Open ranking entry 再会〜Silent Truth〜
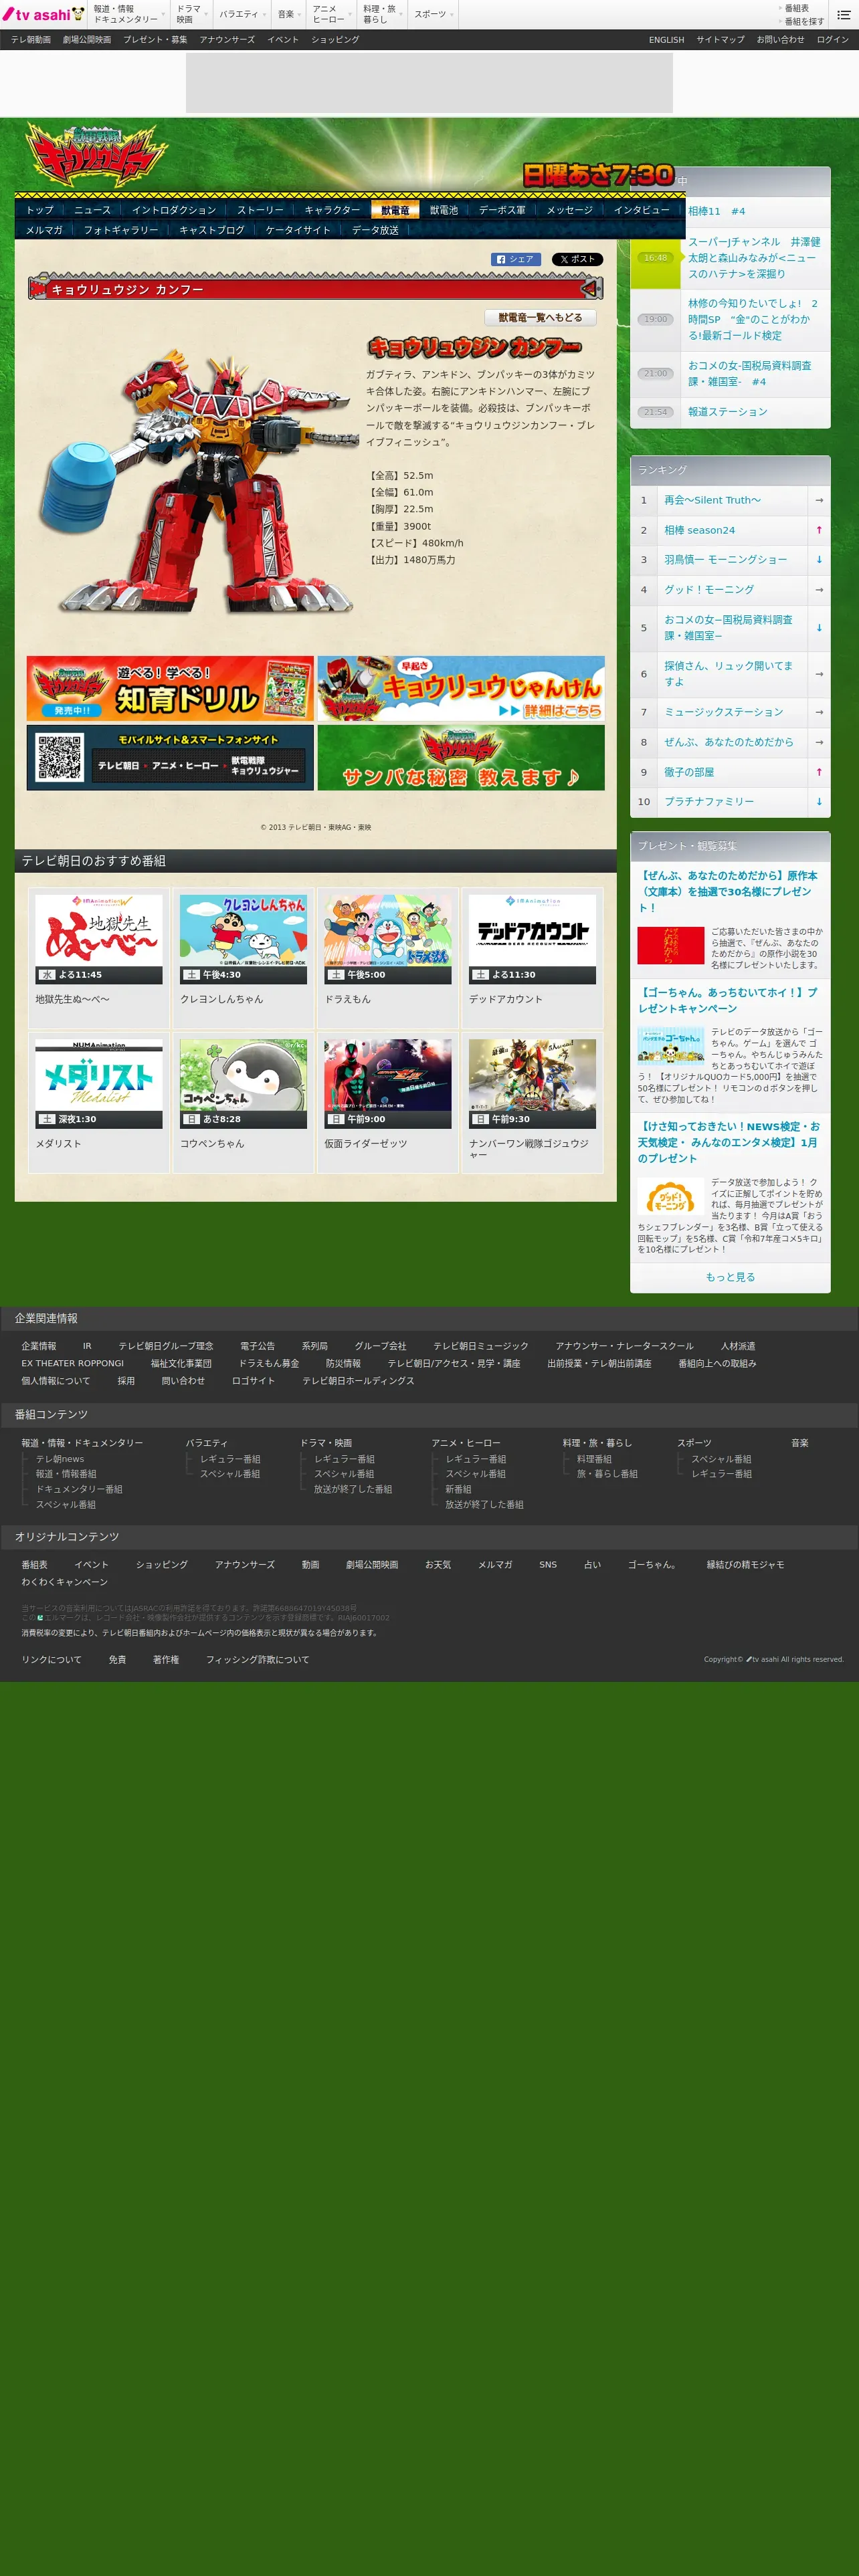 712,500
